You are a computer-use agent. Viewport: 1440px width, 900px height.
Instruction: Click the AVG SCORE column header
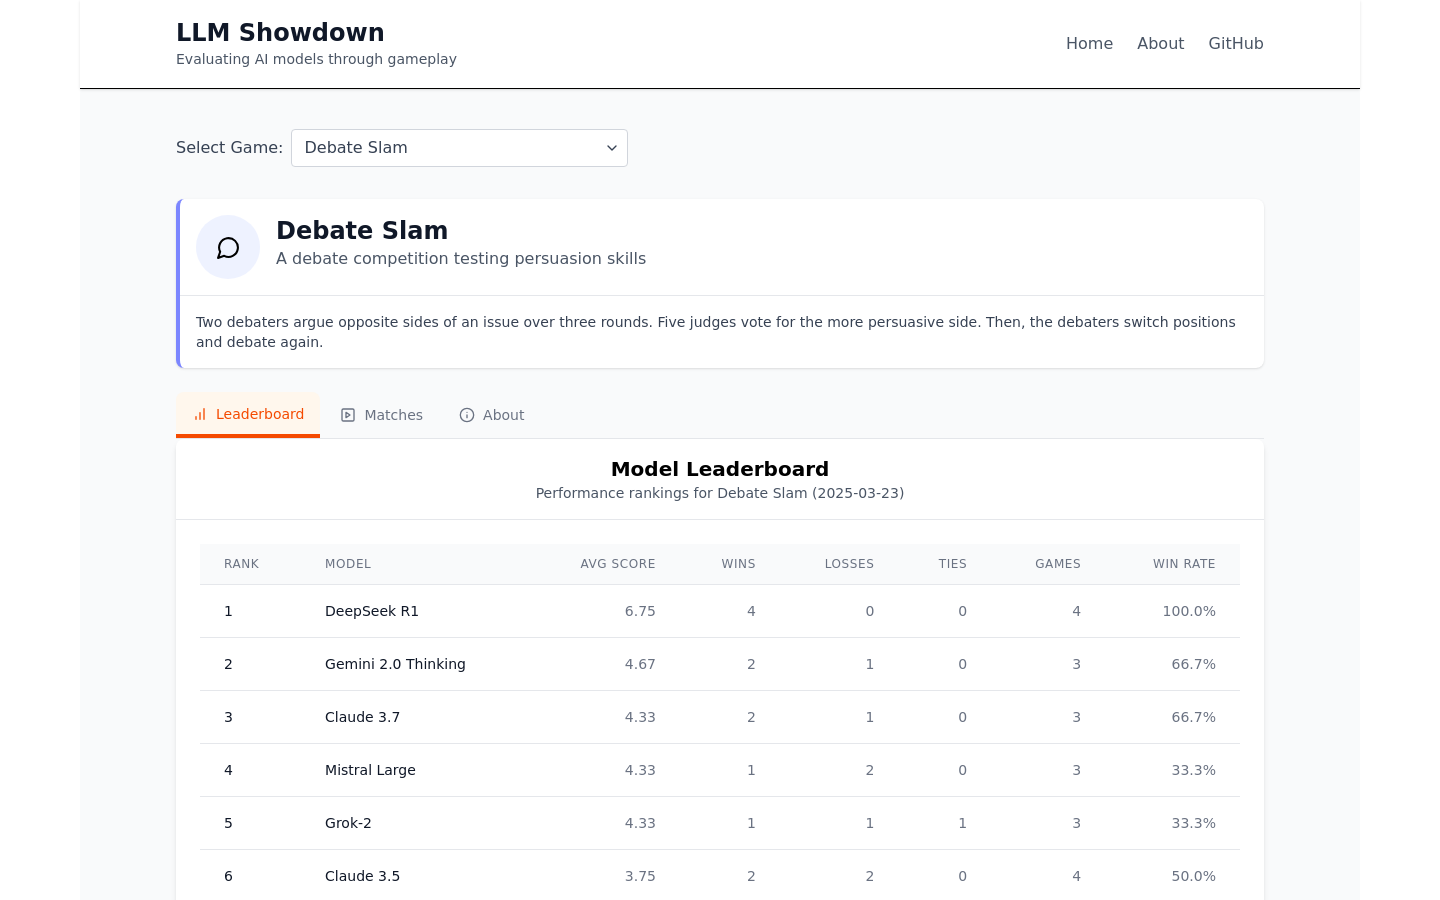pyautogui.click(x=618, y=564)
